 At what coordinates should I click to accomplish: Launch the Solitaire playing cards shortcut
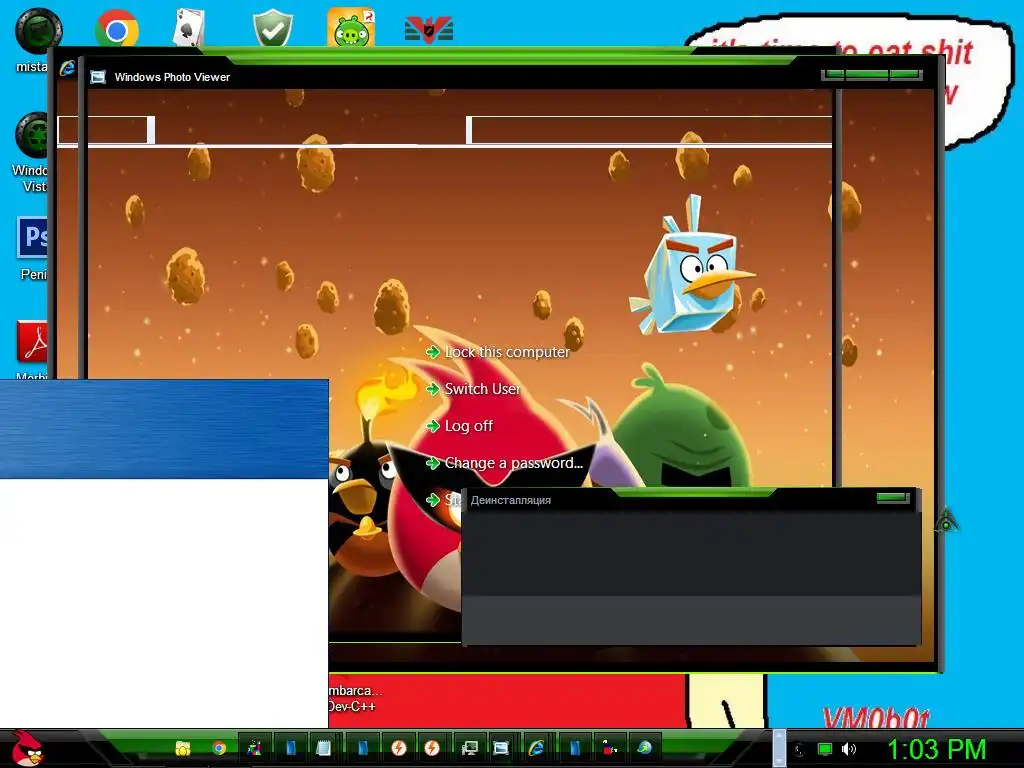tap(189, 28)
